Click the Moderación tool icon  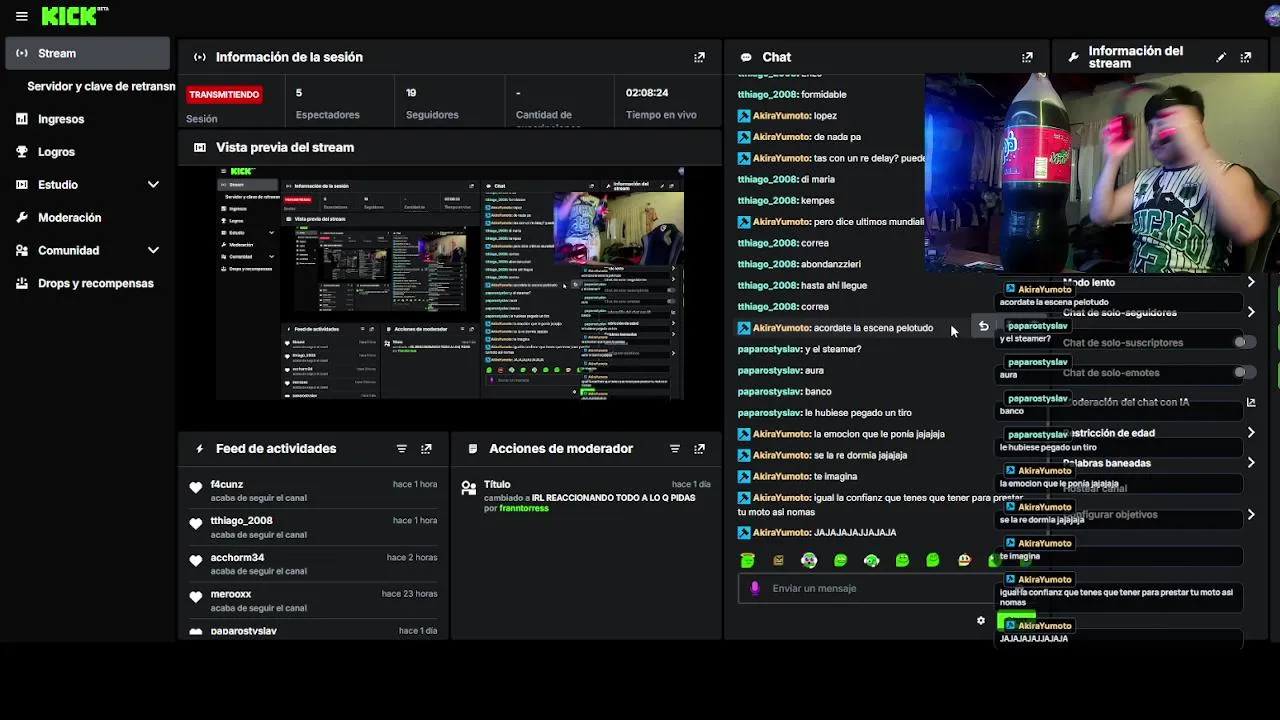tap(22, 218)
